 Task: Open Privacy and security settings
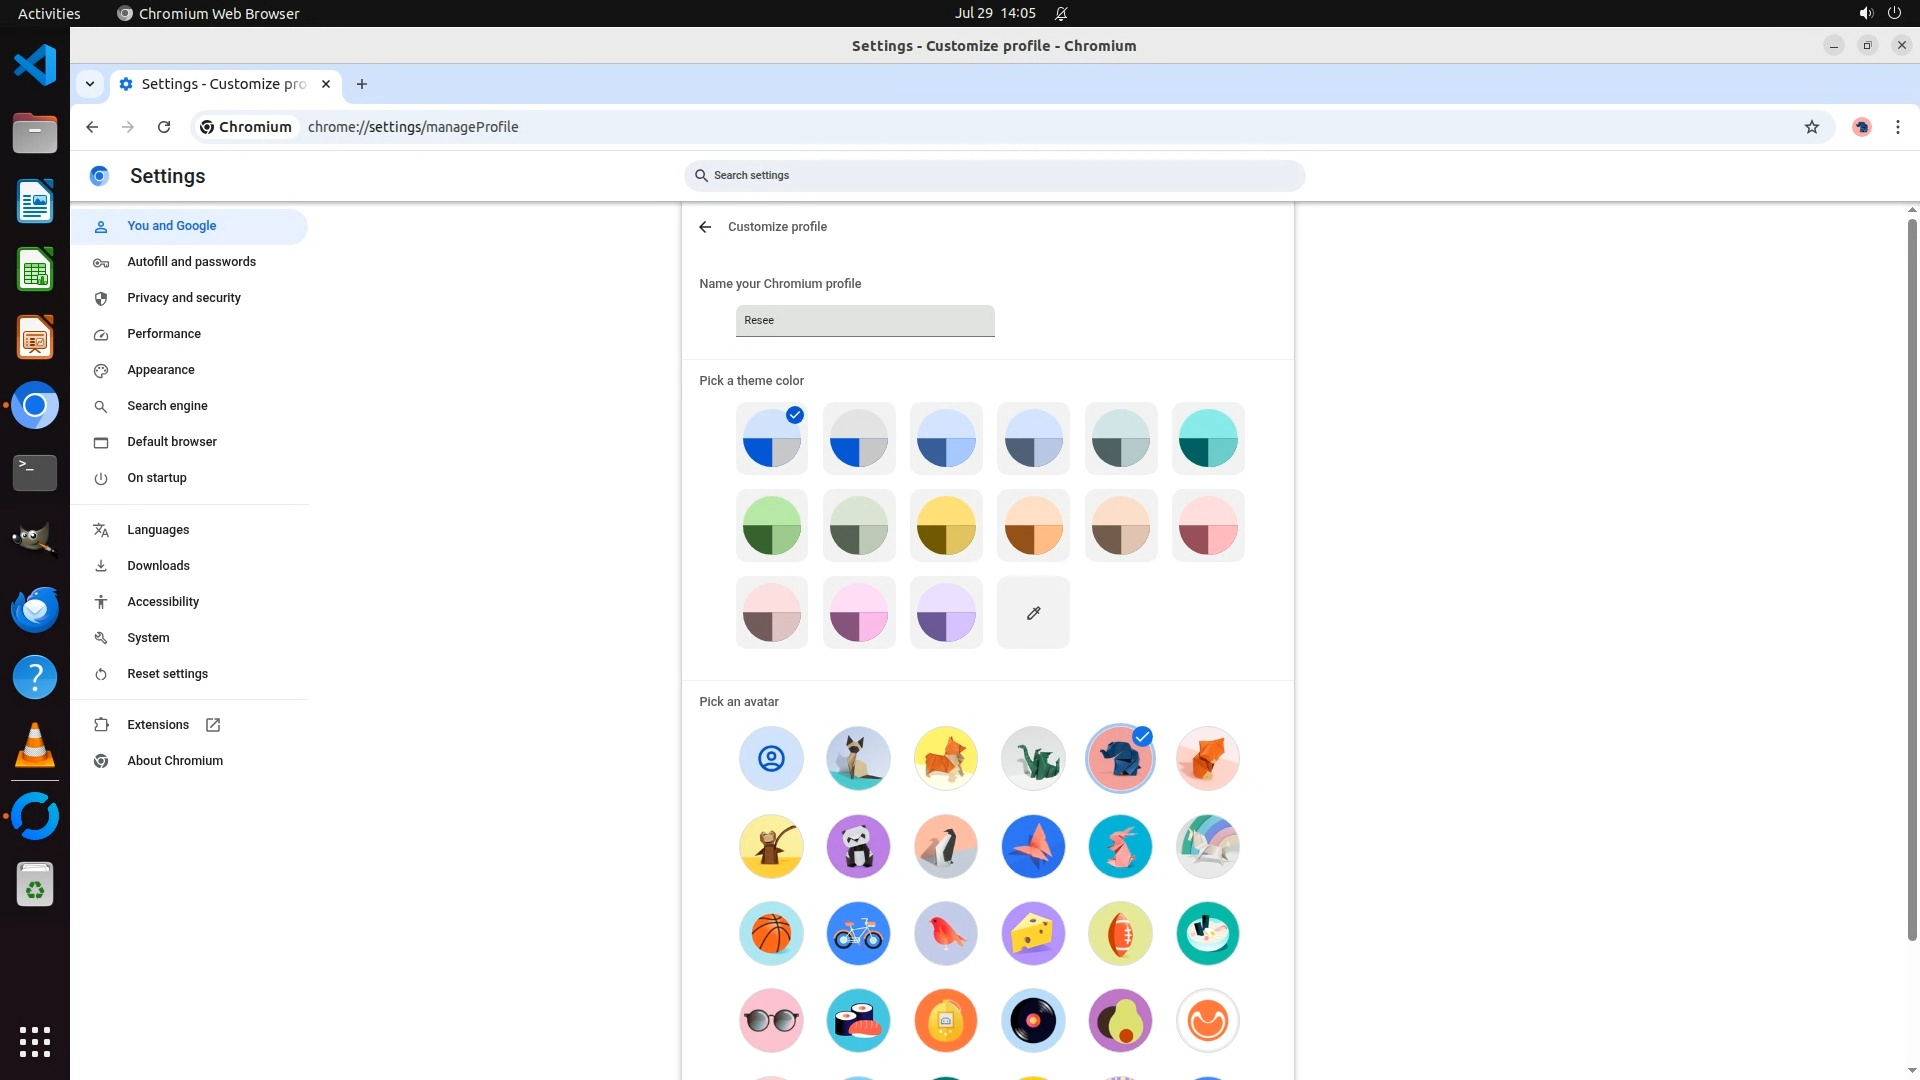click(x=183, y=298)
